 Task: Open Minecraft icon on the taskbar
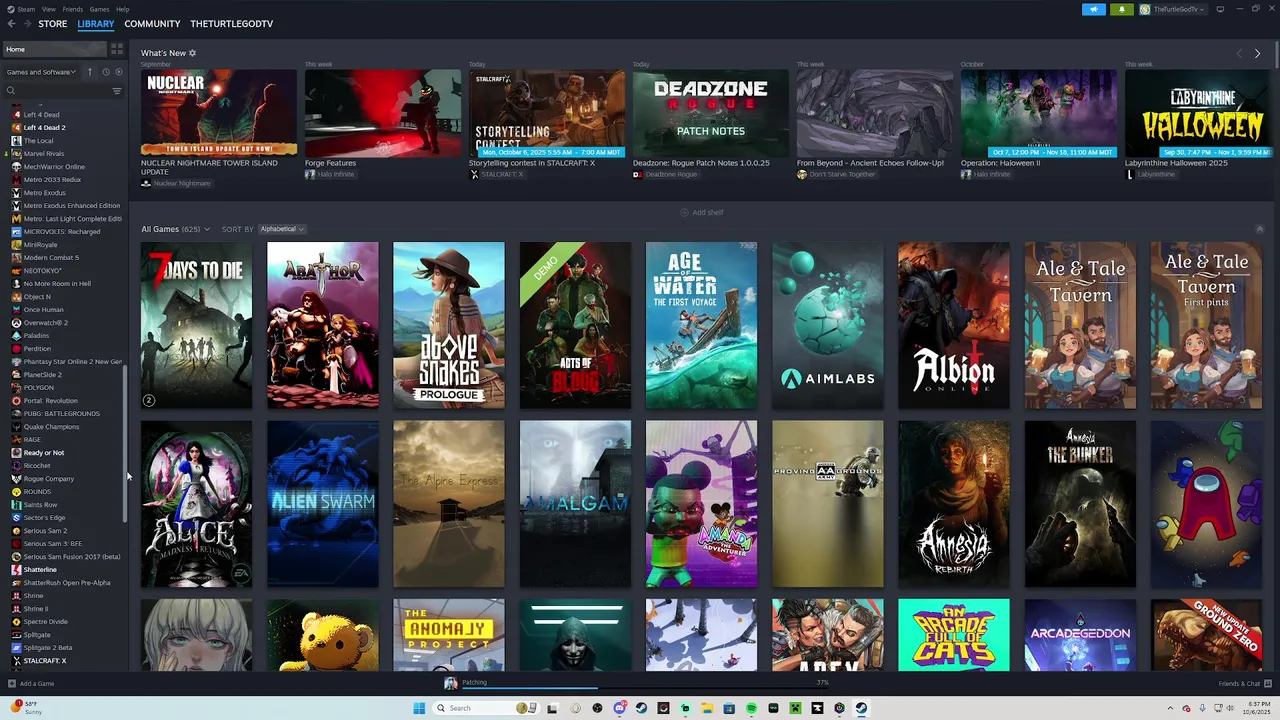[795, 708]
